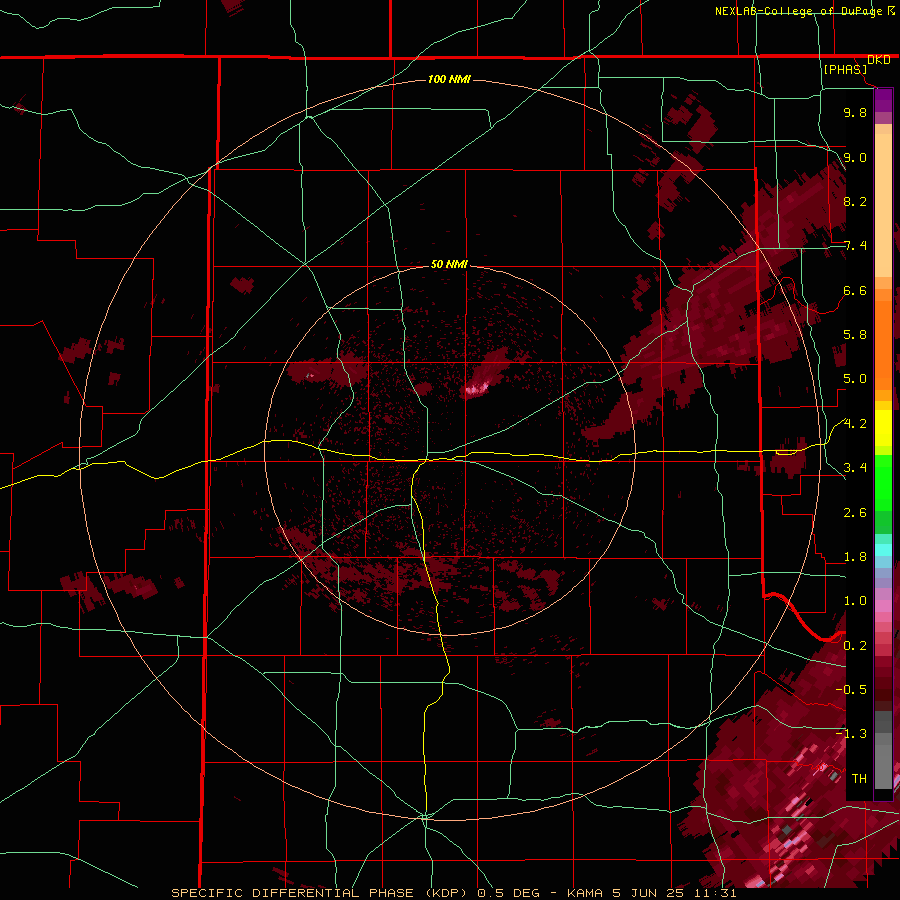Click the 5.8 value on color scale

855,335
